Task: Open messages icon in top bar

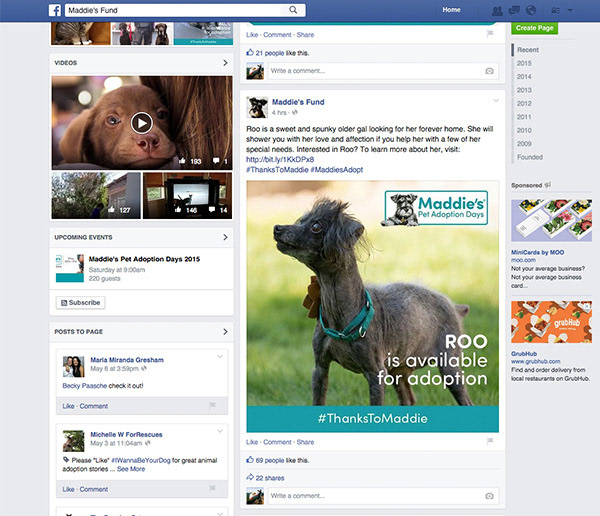Action: click(x=514, y=11)
